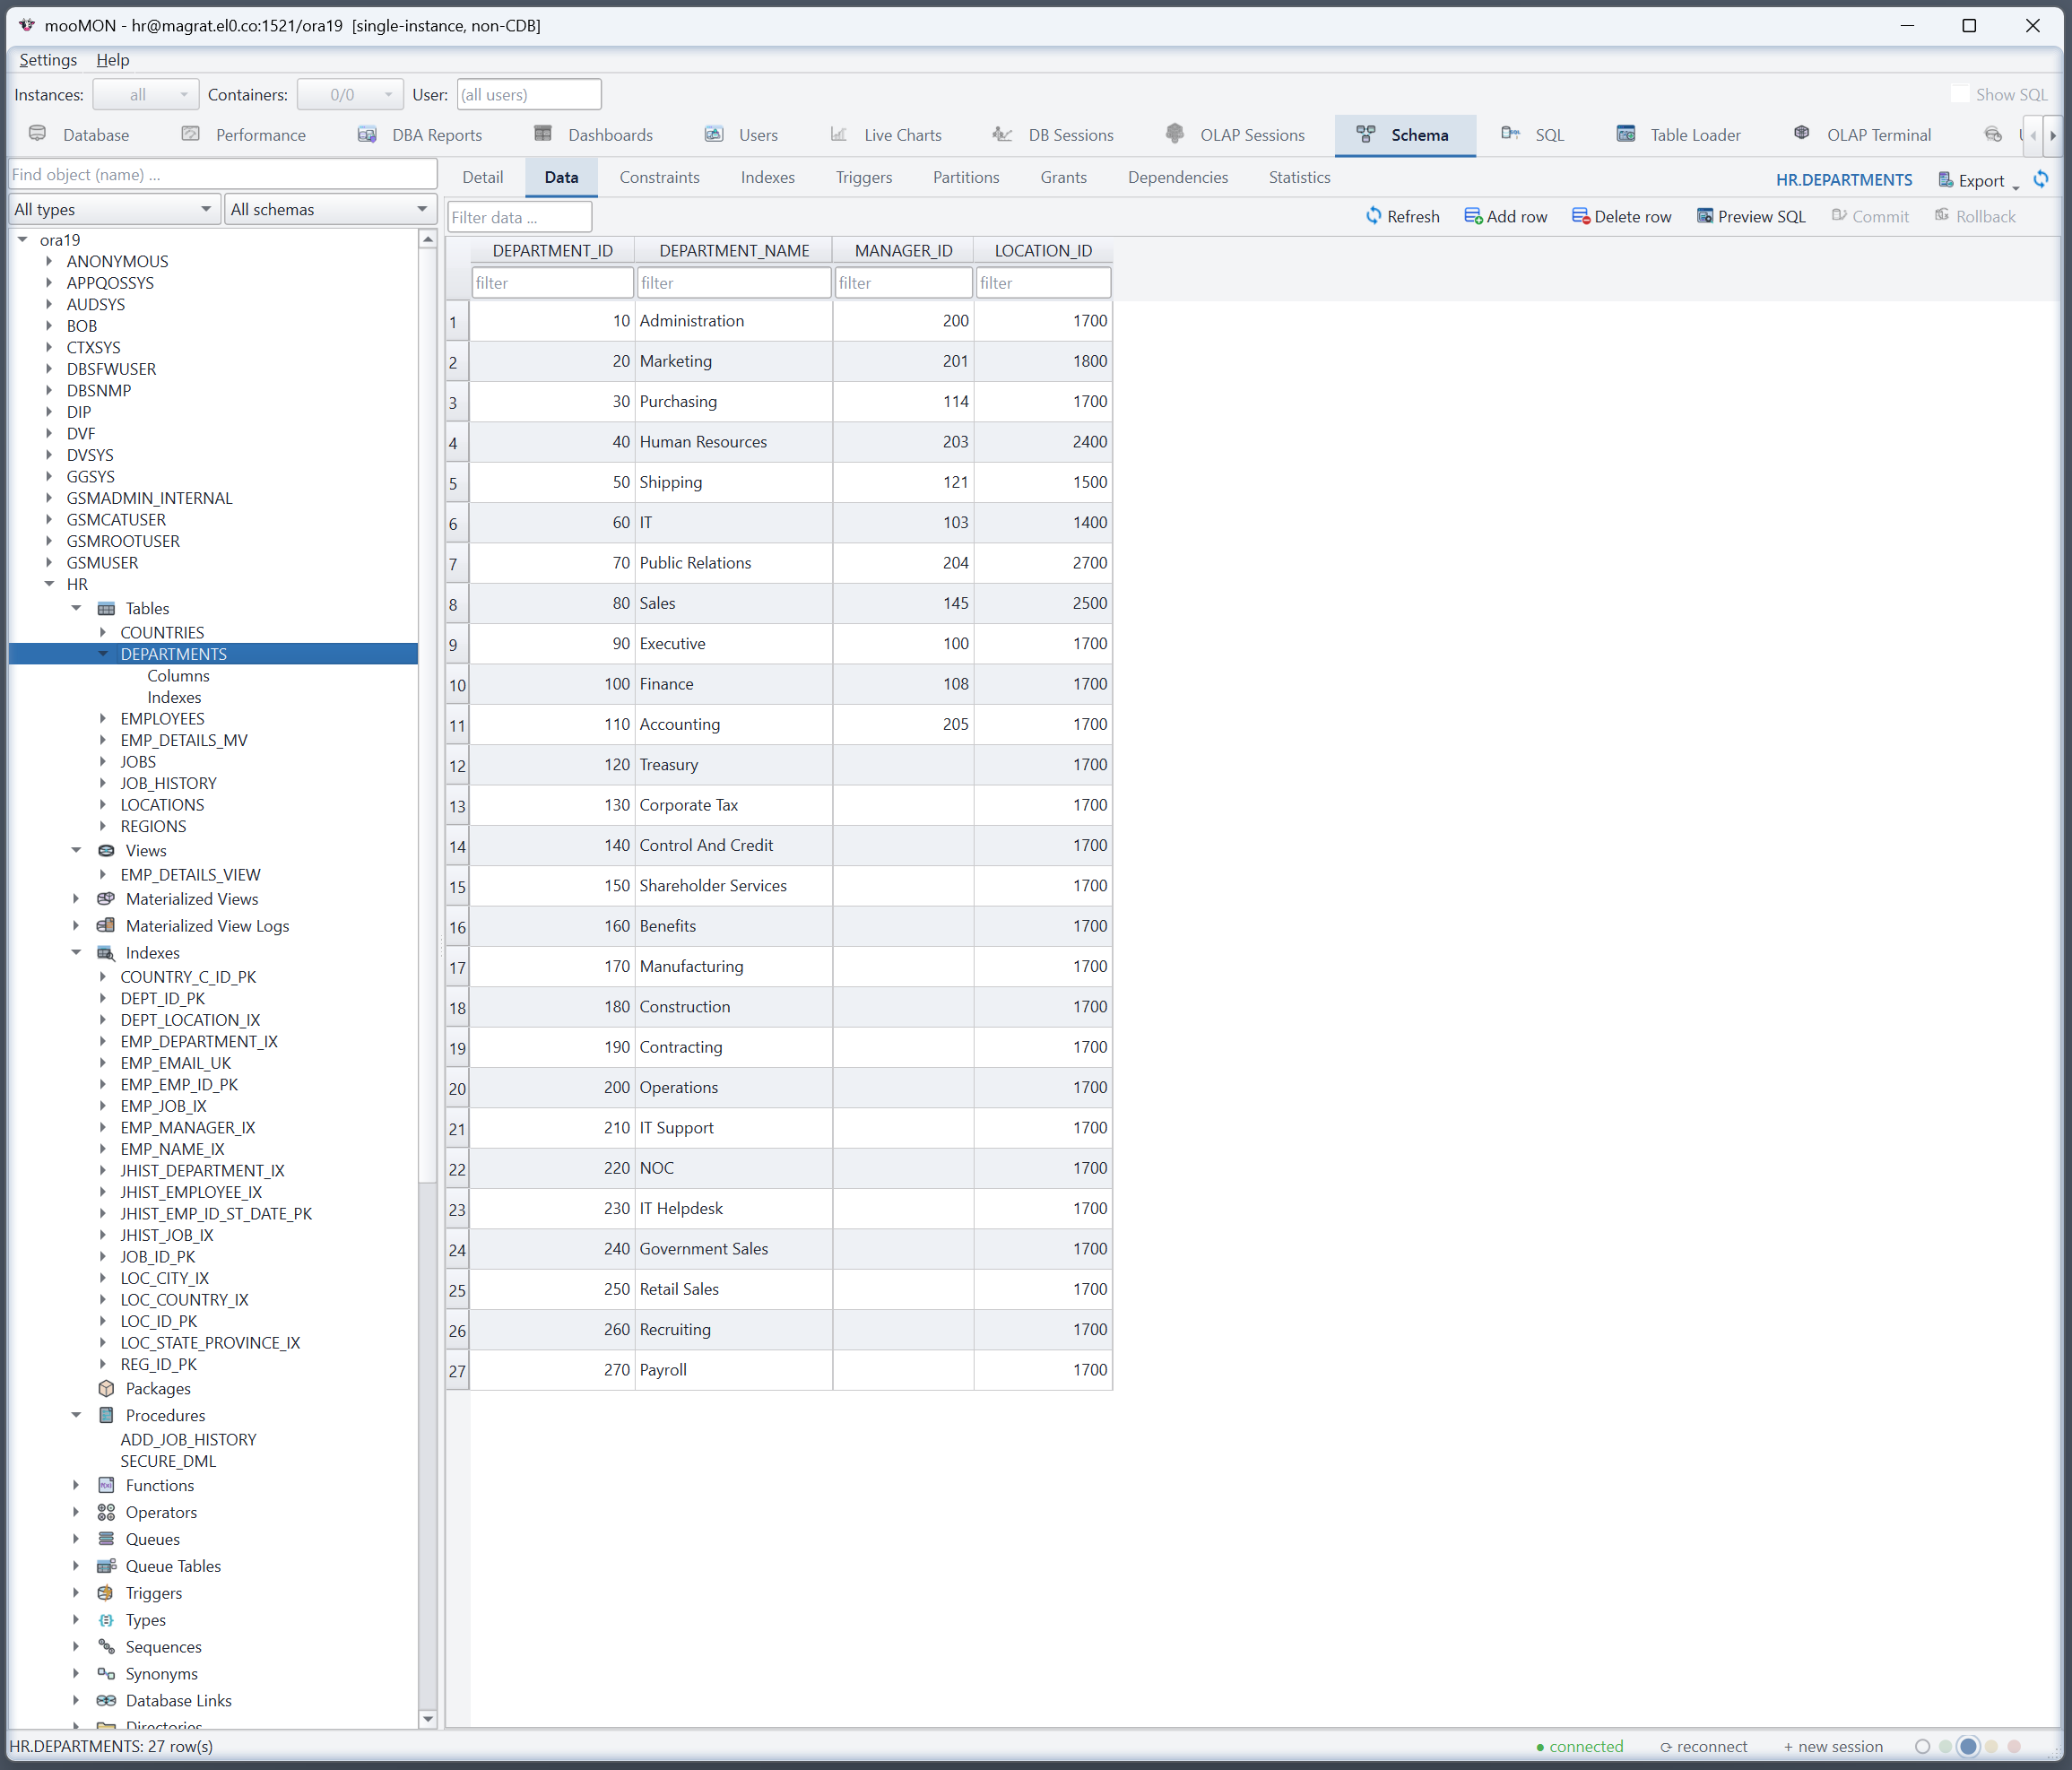Switch to the Indexes tab
The width and height of the screenshot is (2072, 1770).
[767, 177]
